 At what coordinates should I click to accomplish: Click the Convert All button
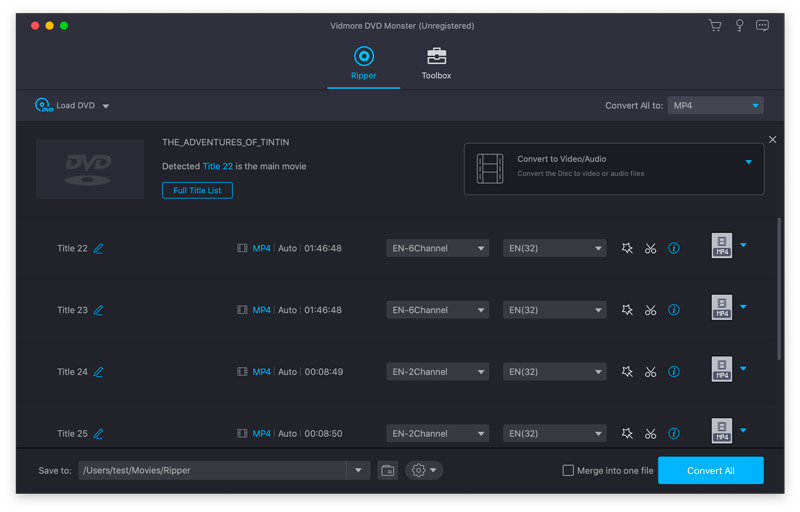coord(710,470)
